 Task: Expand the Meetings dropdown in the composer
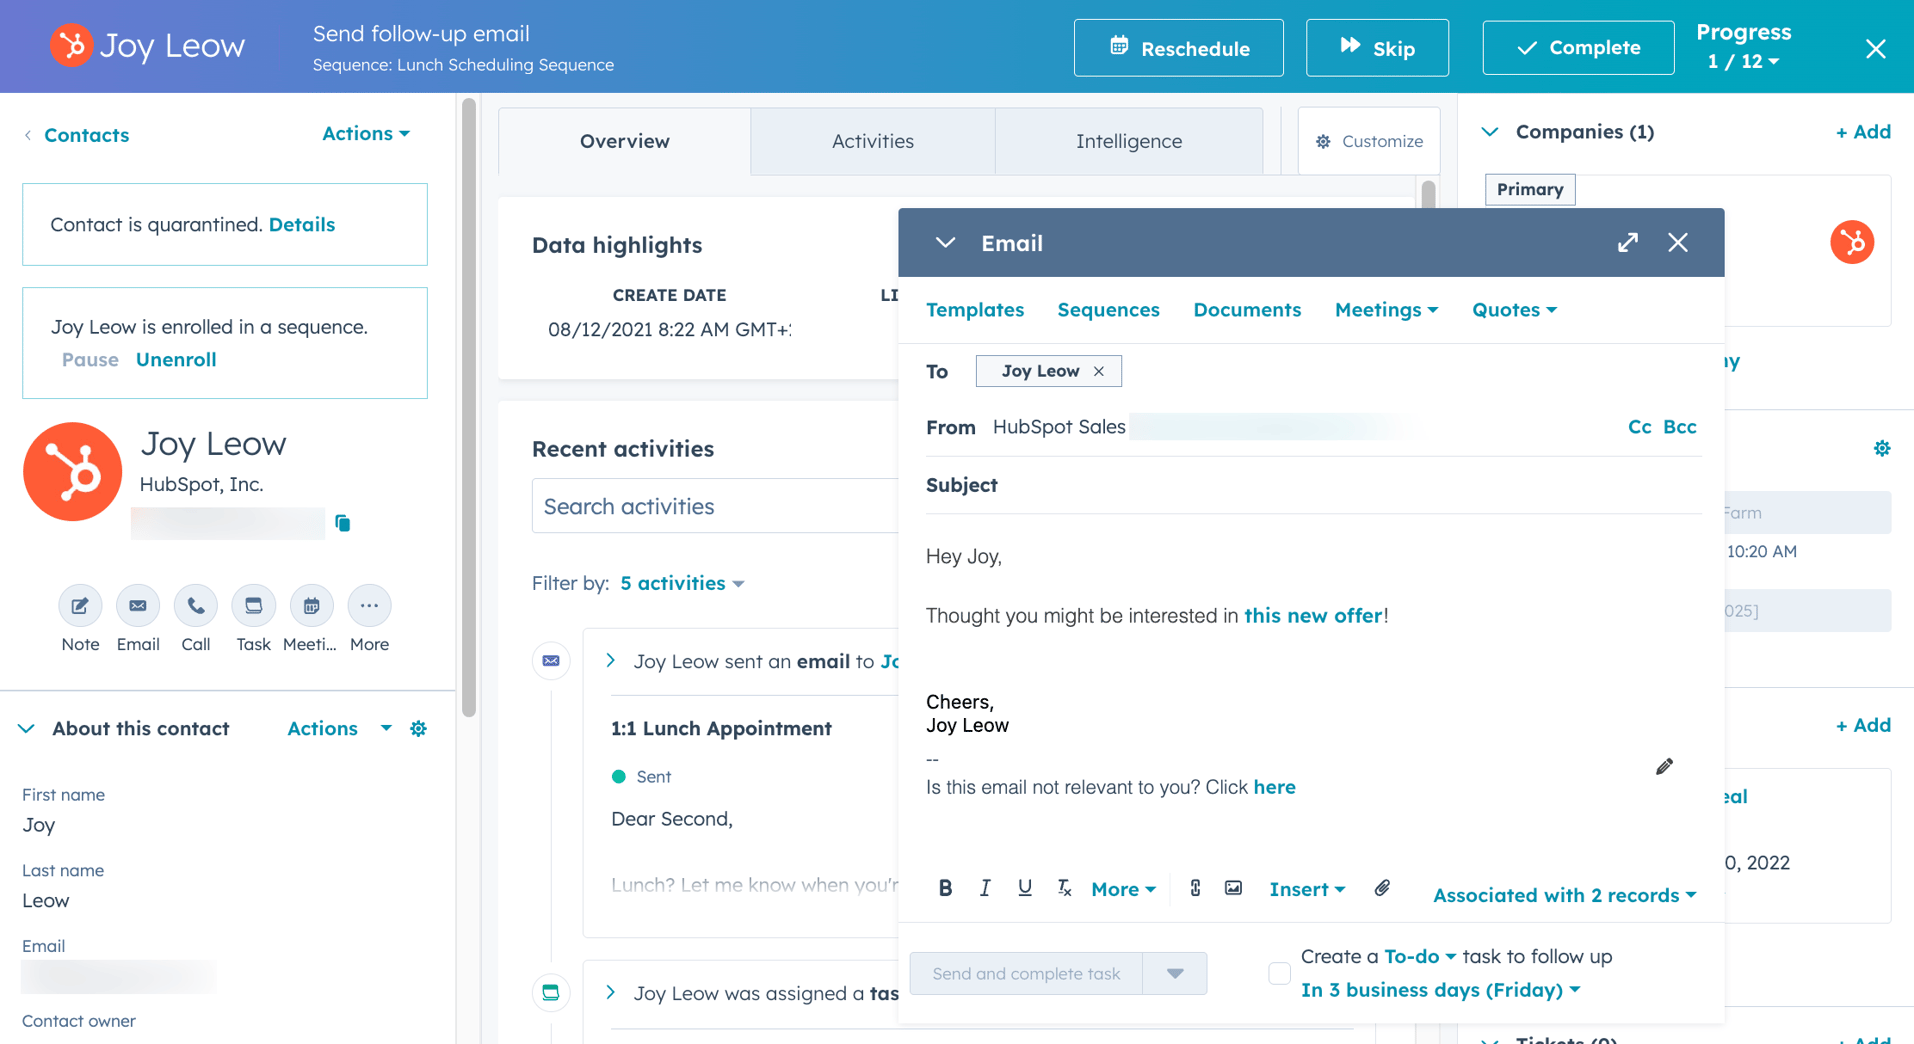pos(1386,310)
